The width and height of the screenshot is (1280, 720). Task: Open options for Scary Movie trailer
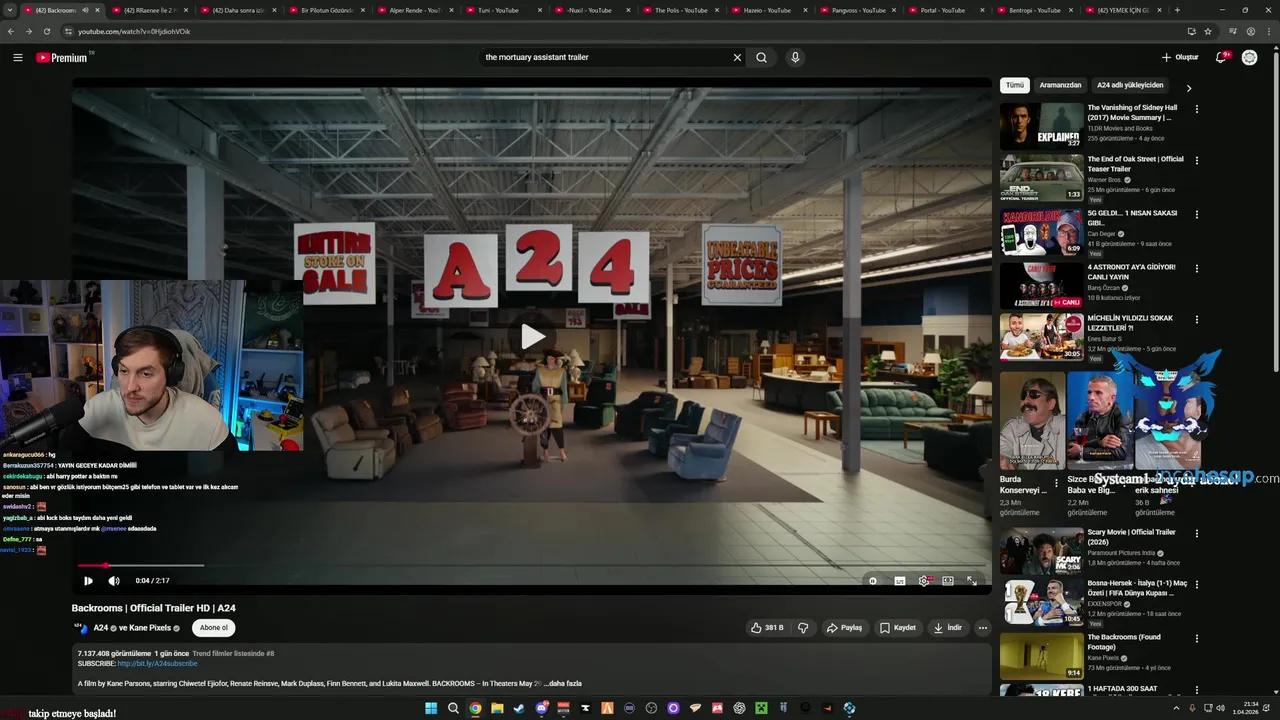click(x=1196, y=533)
